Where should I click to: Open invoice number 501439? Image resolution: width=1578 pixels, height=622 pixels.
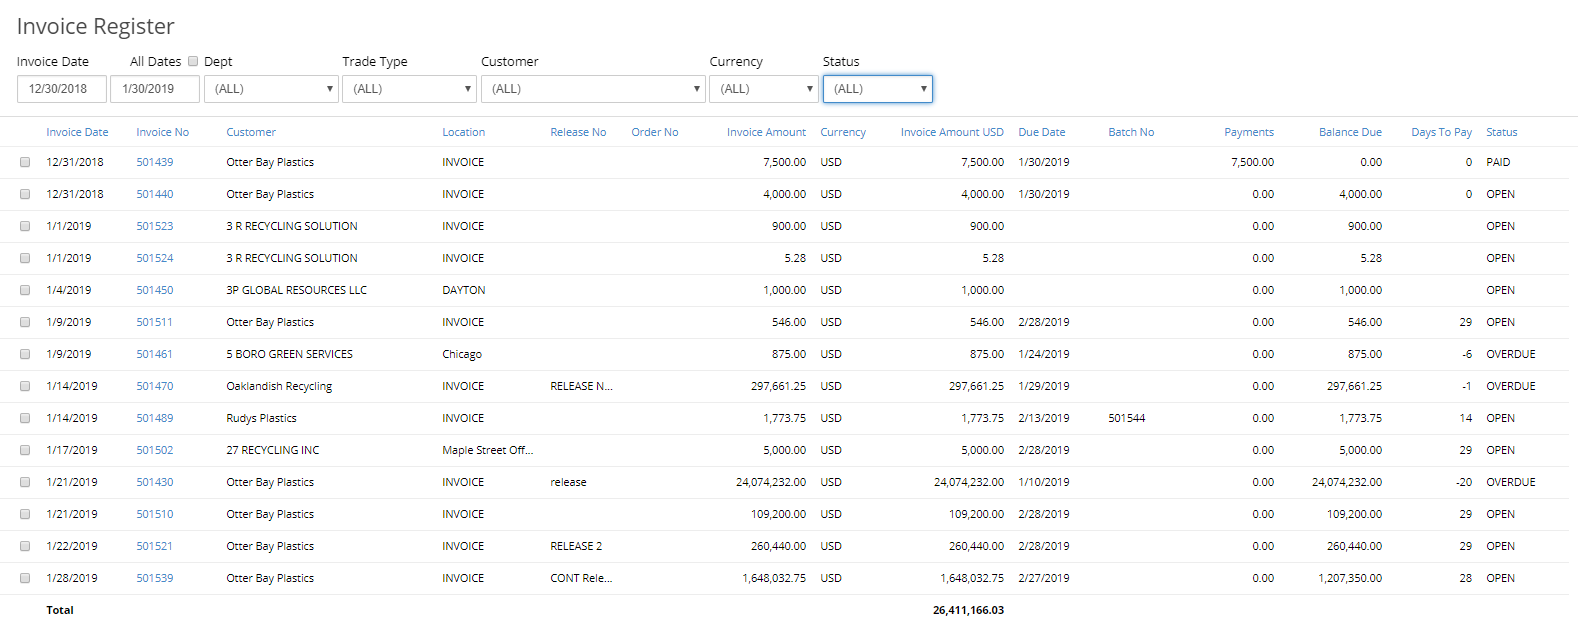click(x=155, y=162)
